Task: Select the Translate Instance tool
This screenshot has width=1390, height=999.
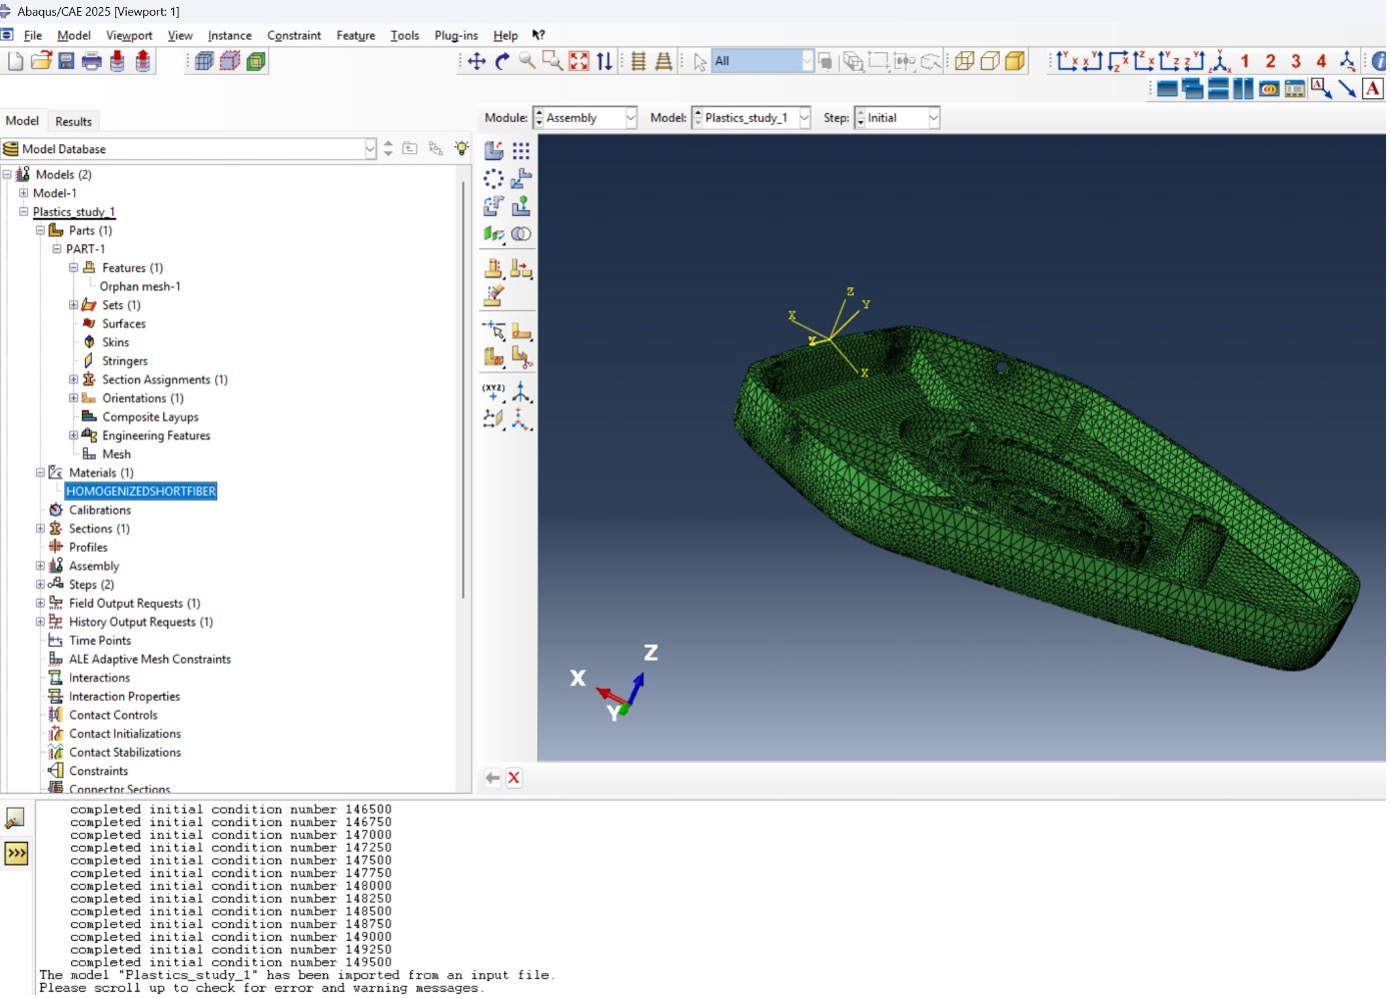Action: tap(521, 178)
